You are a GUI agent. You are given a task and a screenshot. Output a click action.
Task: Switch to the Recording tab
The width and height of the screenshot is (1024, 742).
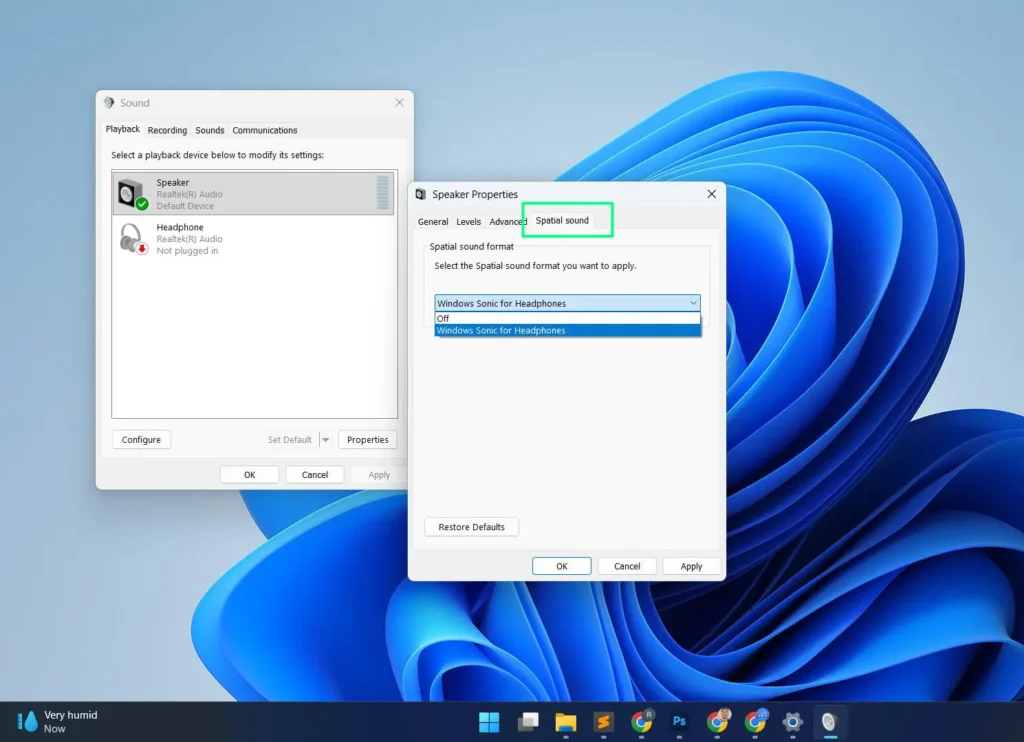click(166, 130)
